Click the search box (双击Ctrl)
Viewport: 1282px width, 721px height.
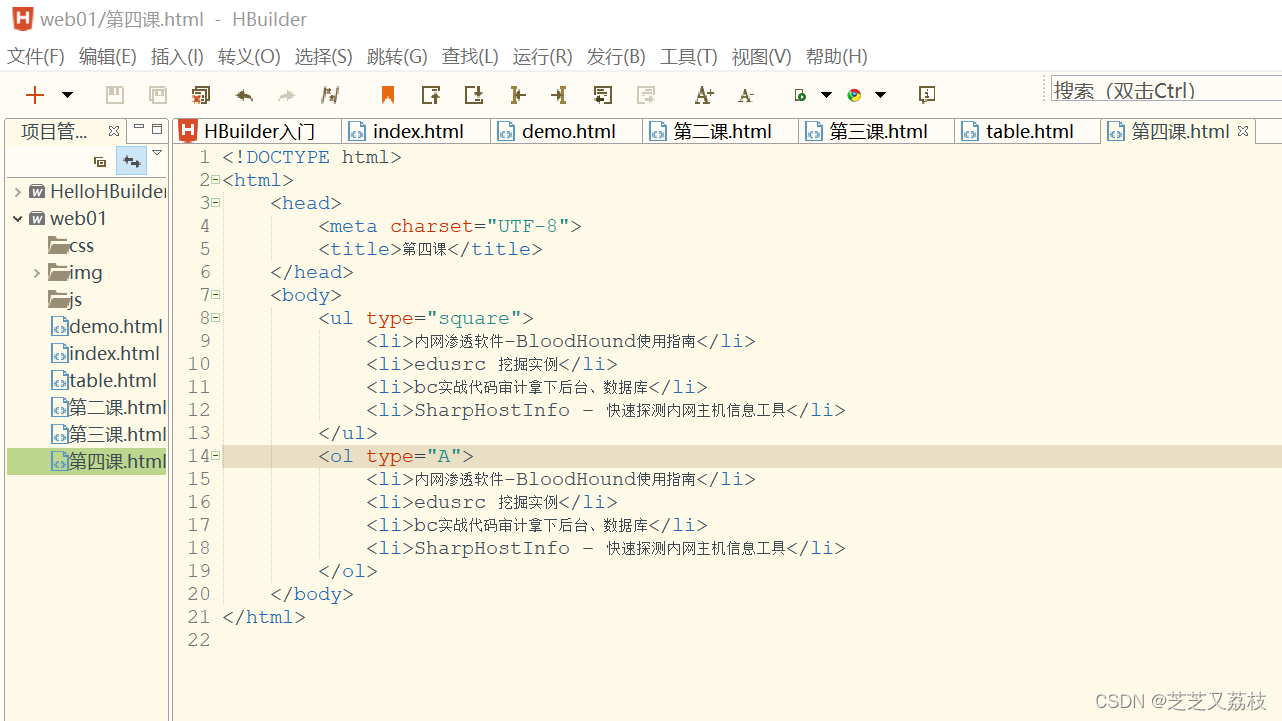click(1166, 90)
